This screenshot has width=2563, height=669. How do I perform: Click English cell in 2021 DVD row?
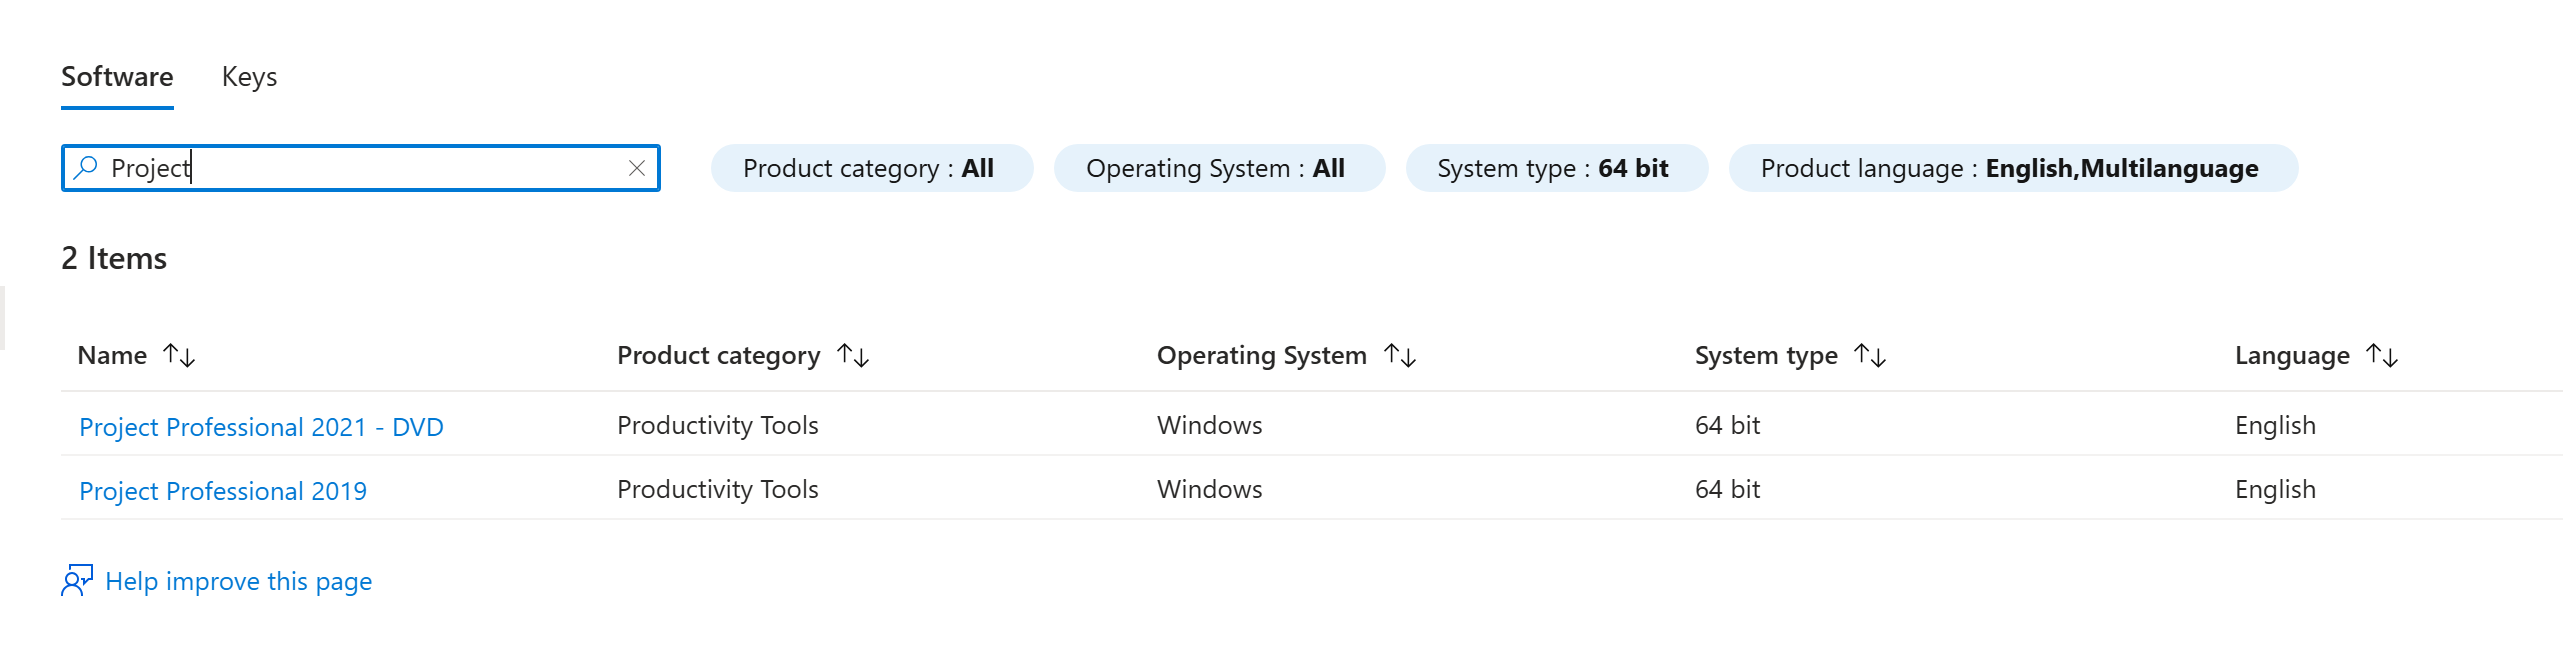point(2275,425)
